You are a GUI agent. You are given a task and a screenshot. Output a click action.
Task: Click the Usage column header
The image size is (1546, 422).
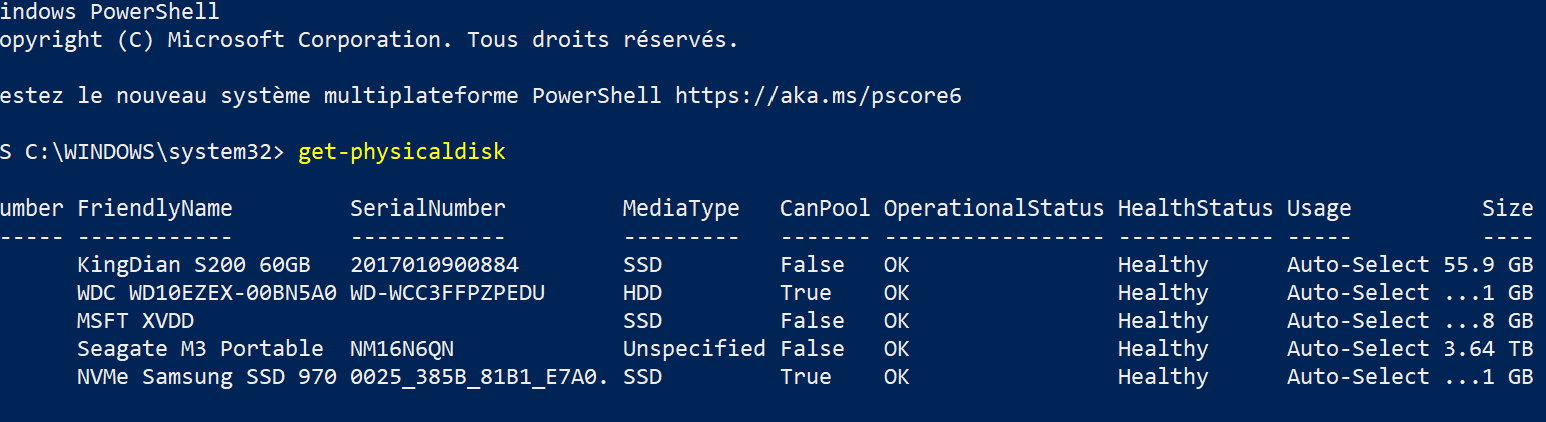tap(1319, 208)
